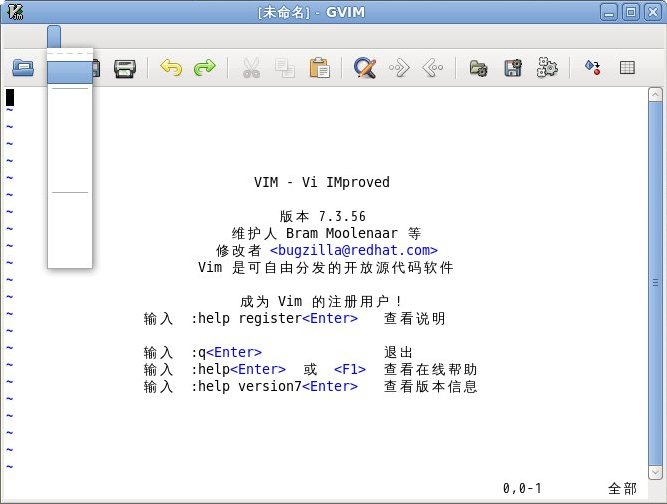Screen dimensions: 667x504
Task: Click the '成为 Vim 的注册用户！' line
Action: 321,302
